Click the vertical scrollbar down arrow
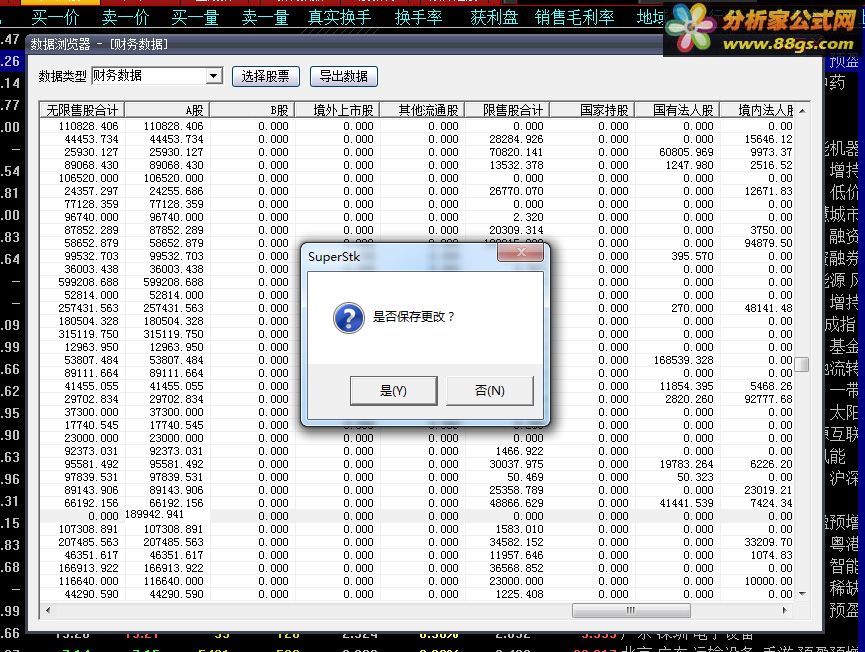The image size is (865, 652). (802, 594)
